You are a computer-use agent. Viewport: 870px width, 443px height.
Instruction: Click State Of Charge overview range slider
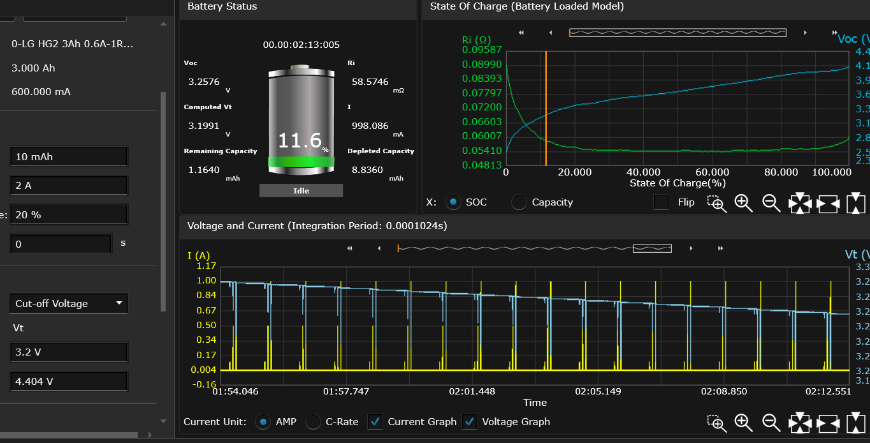click(677, 33)
